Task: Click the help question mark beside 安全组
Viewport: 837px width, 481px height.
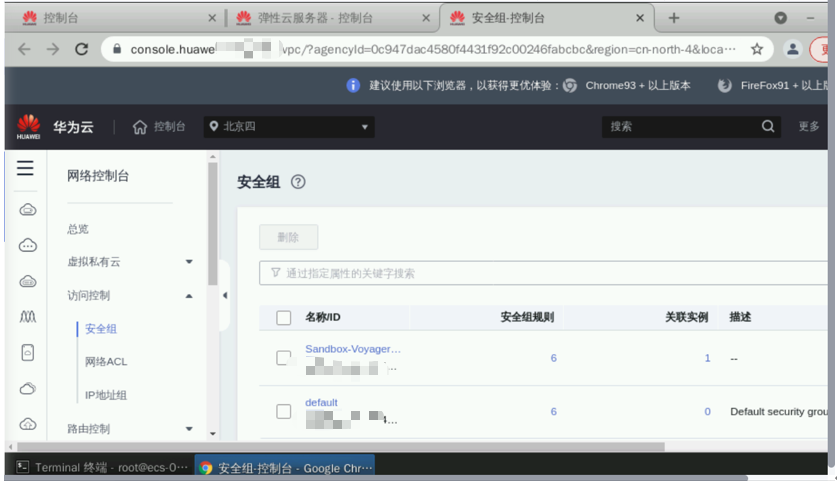Action: [297, 182]
